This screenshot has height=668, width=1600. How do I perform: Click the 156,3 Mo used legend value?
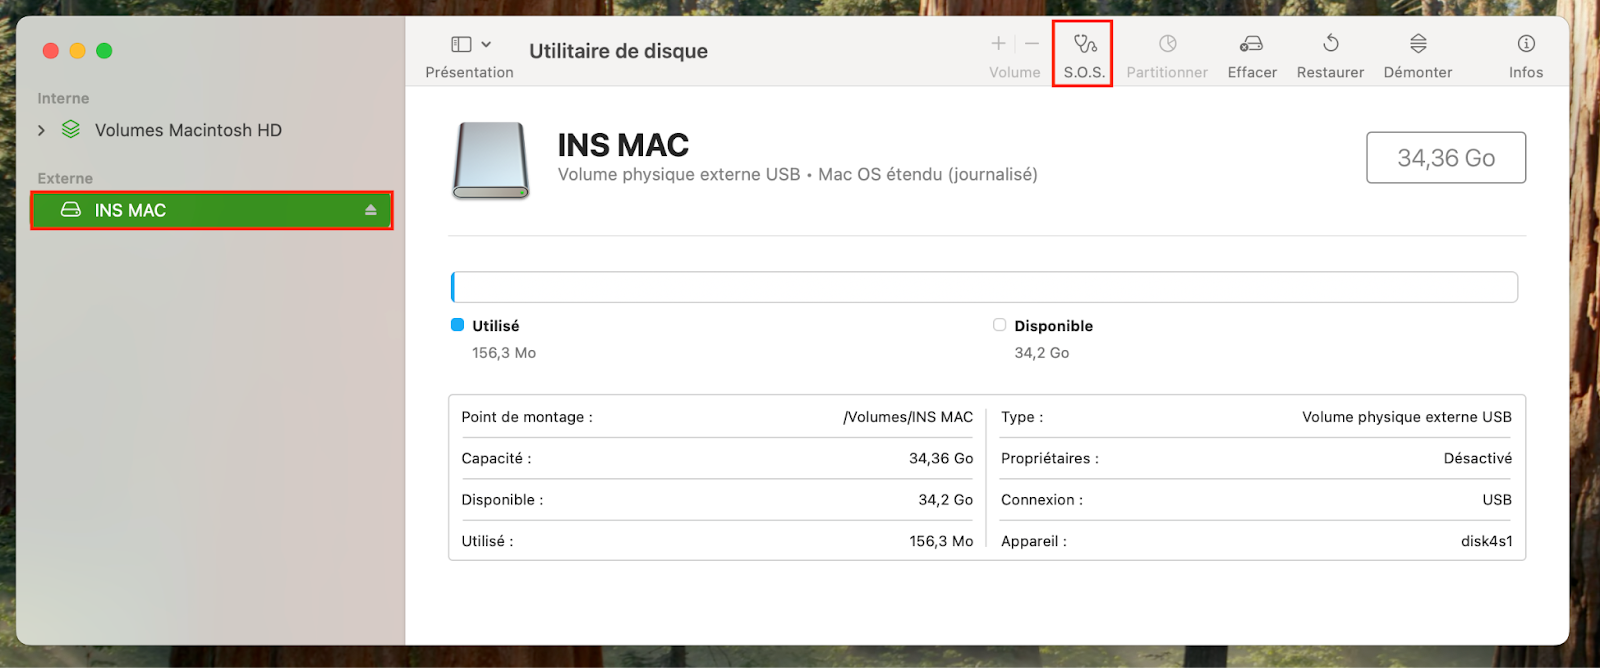click(504, 353)
